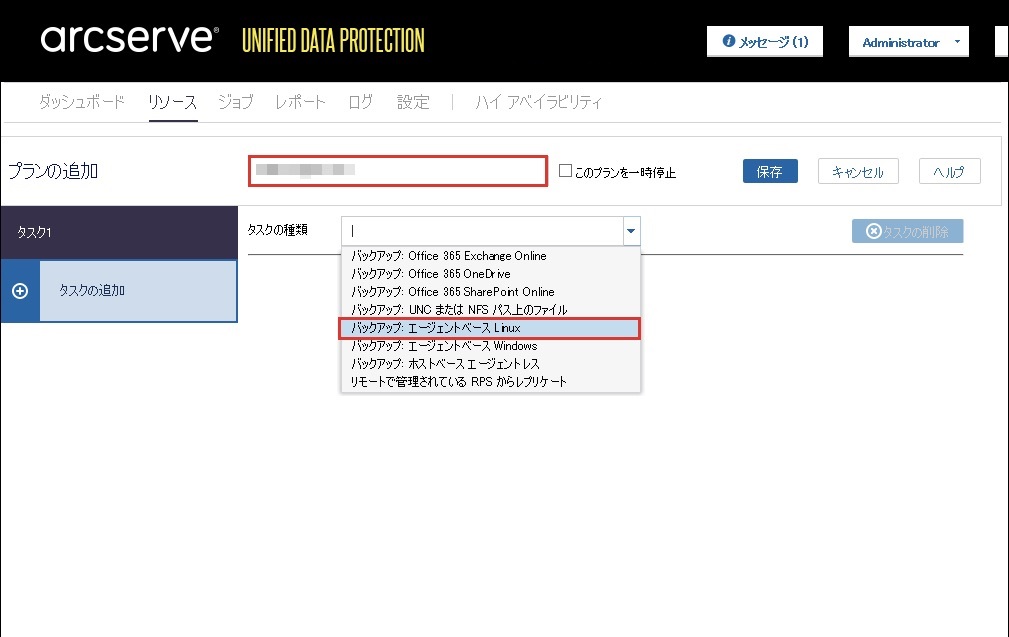Screen dimensions: 1009x637
Task: Open the ハイ アベイラビリティ tab
Action: tap(539, 102)
